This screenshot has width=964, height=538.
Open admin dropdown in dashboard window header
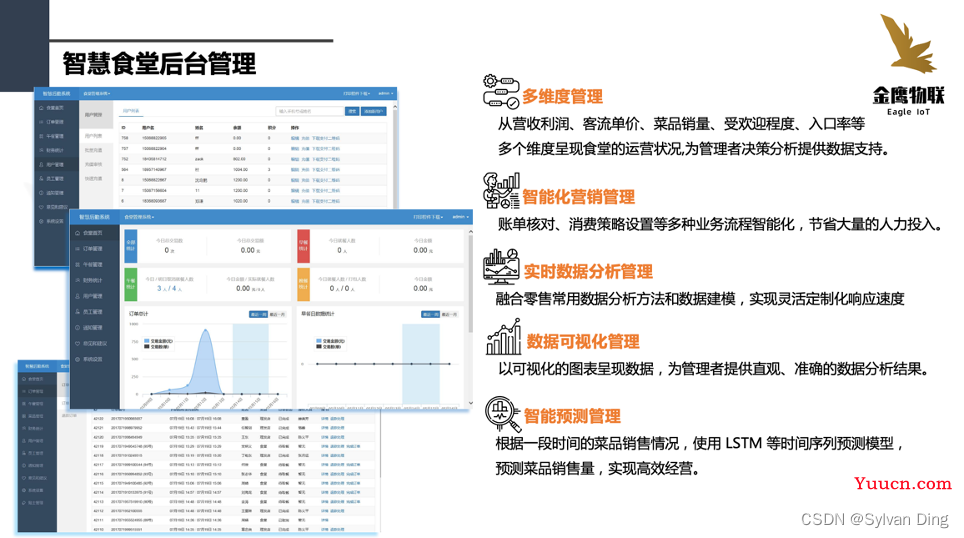click(461, 217)
